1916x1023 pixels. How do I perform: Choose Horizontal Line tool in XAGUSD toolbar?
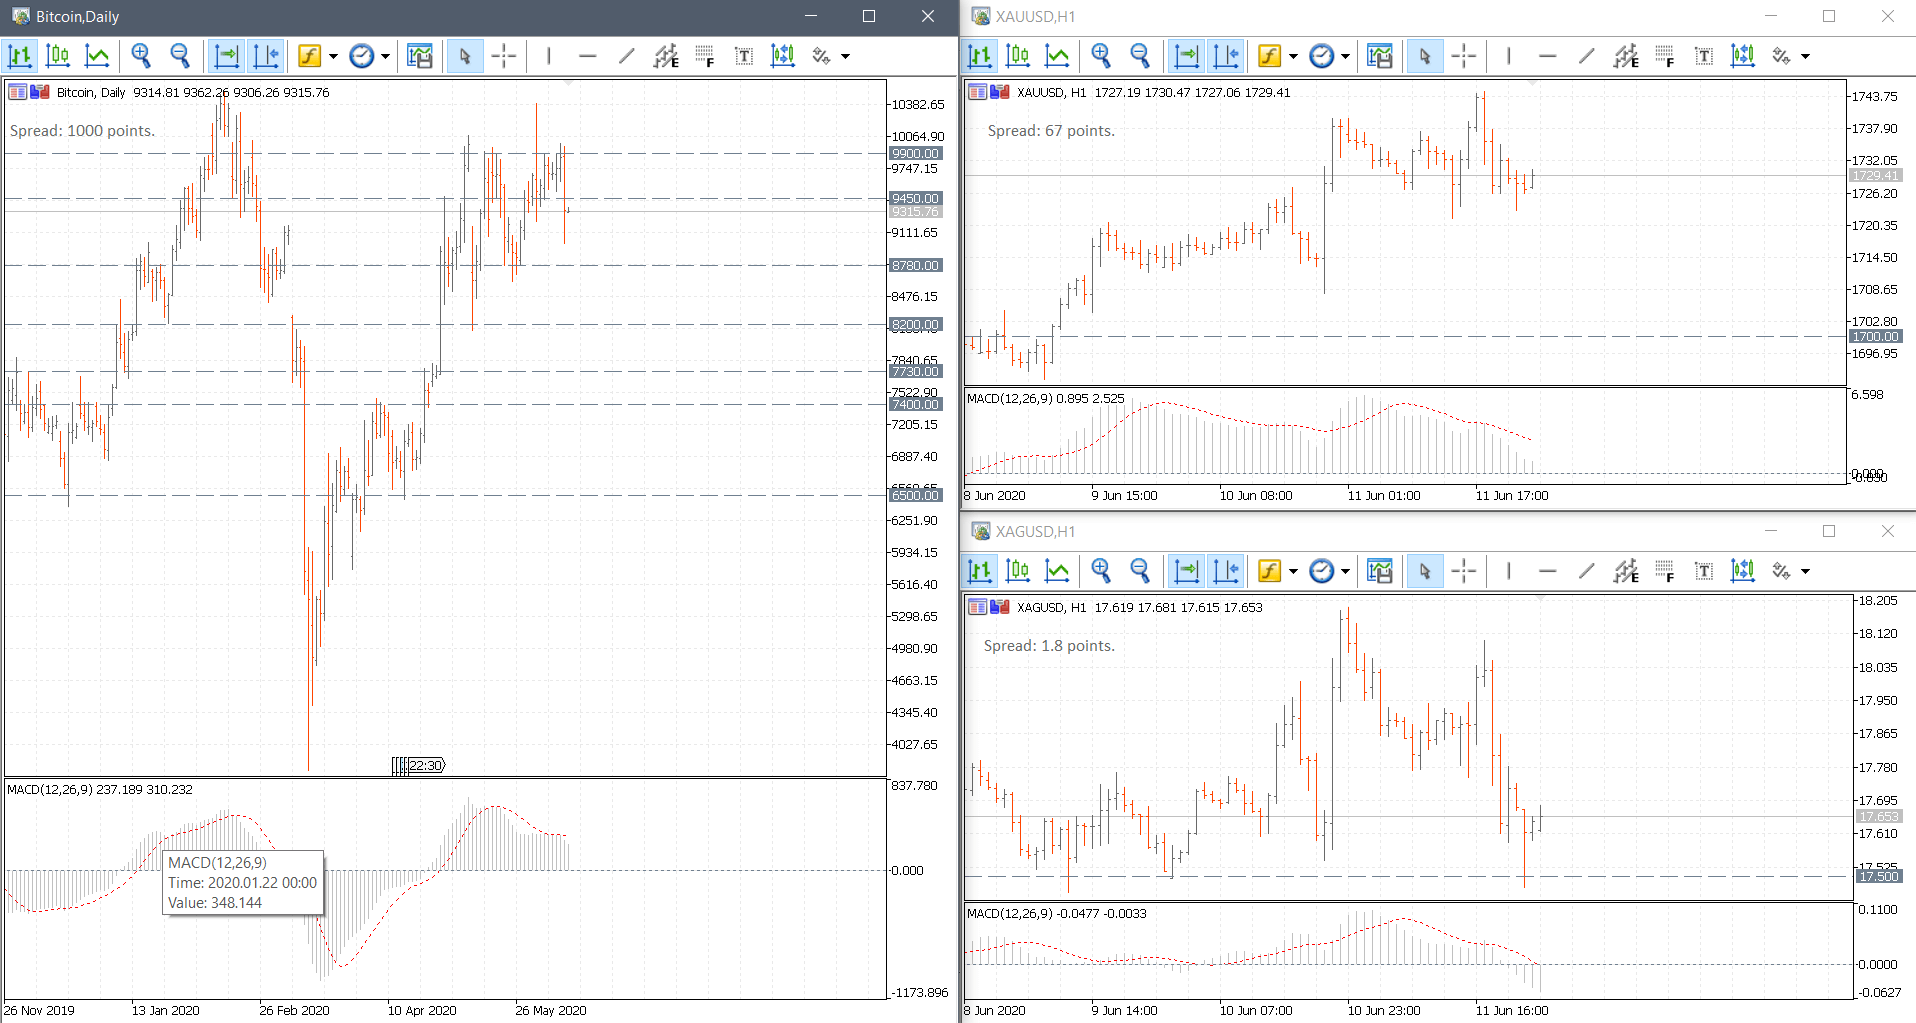1547,571
